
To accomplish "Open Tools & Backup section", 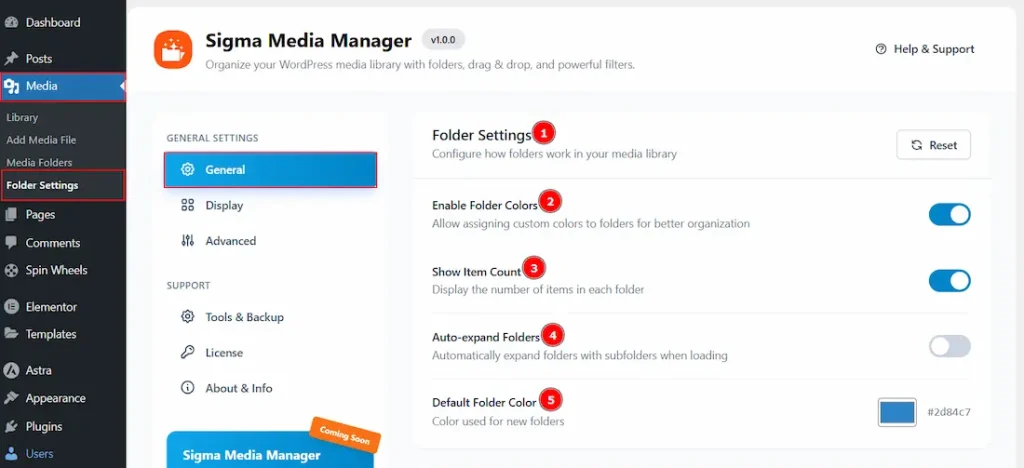I will (x=270, y=317).
